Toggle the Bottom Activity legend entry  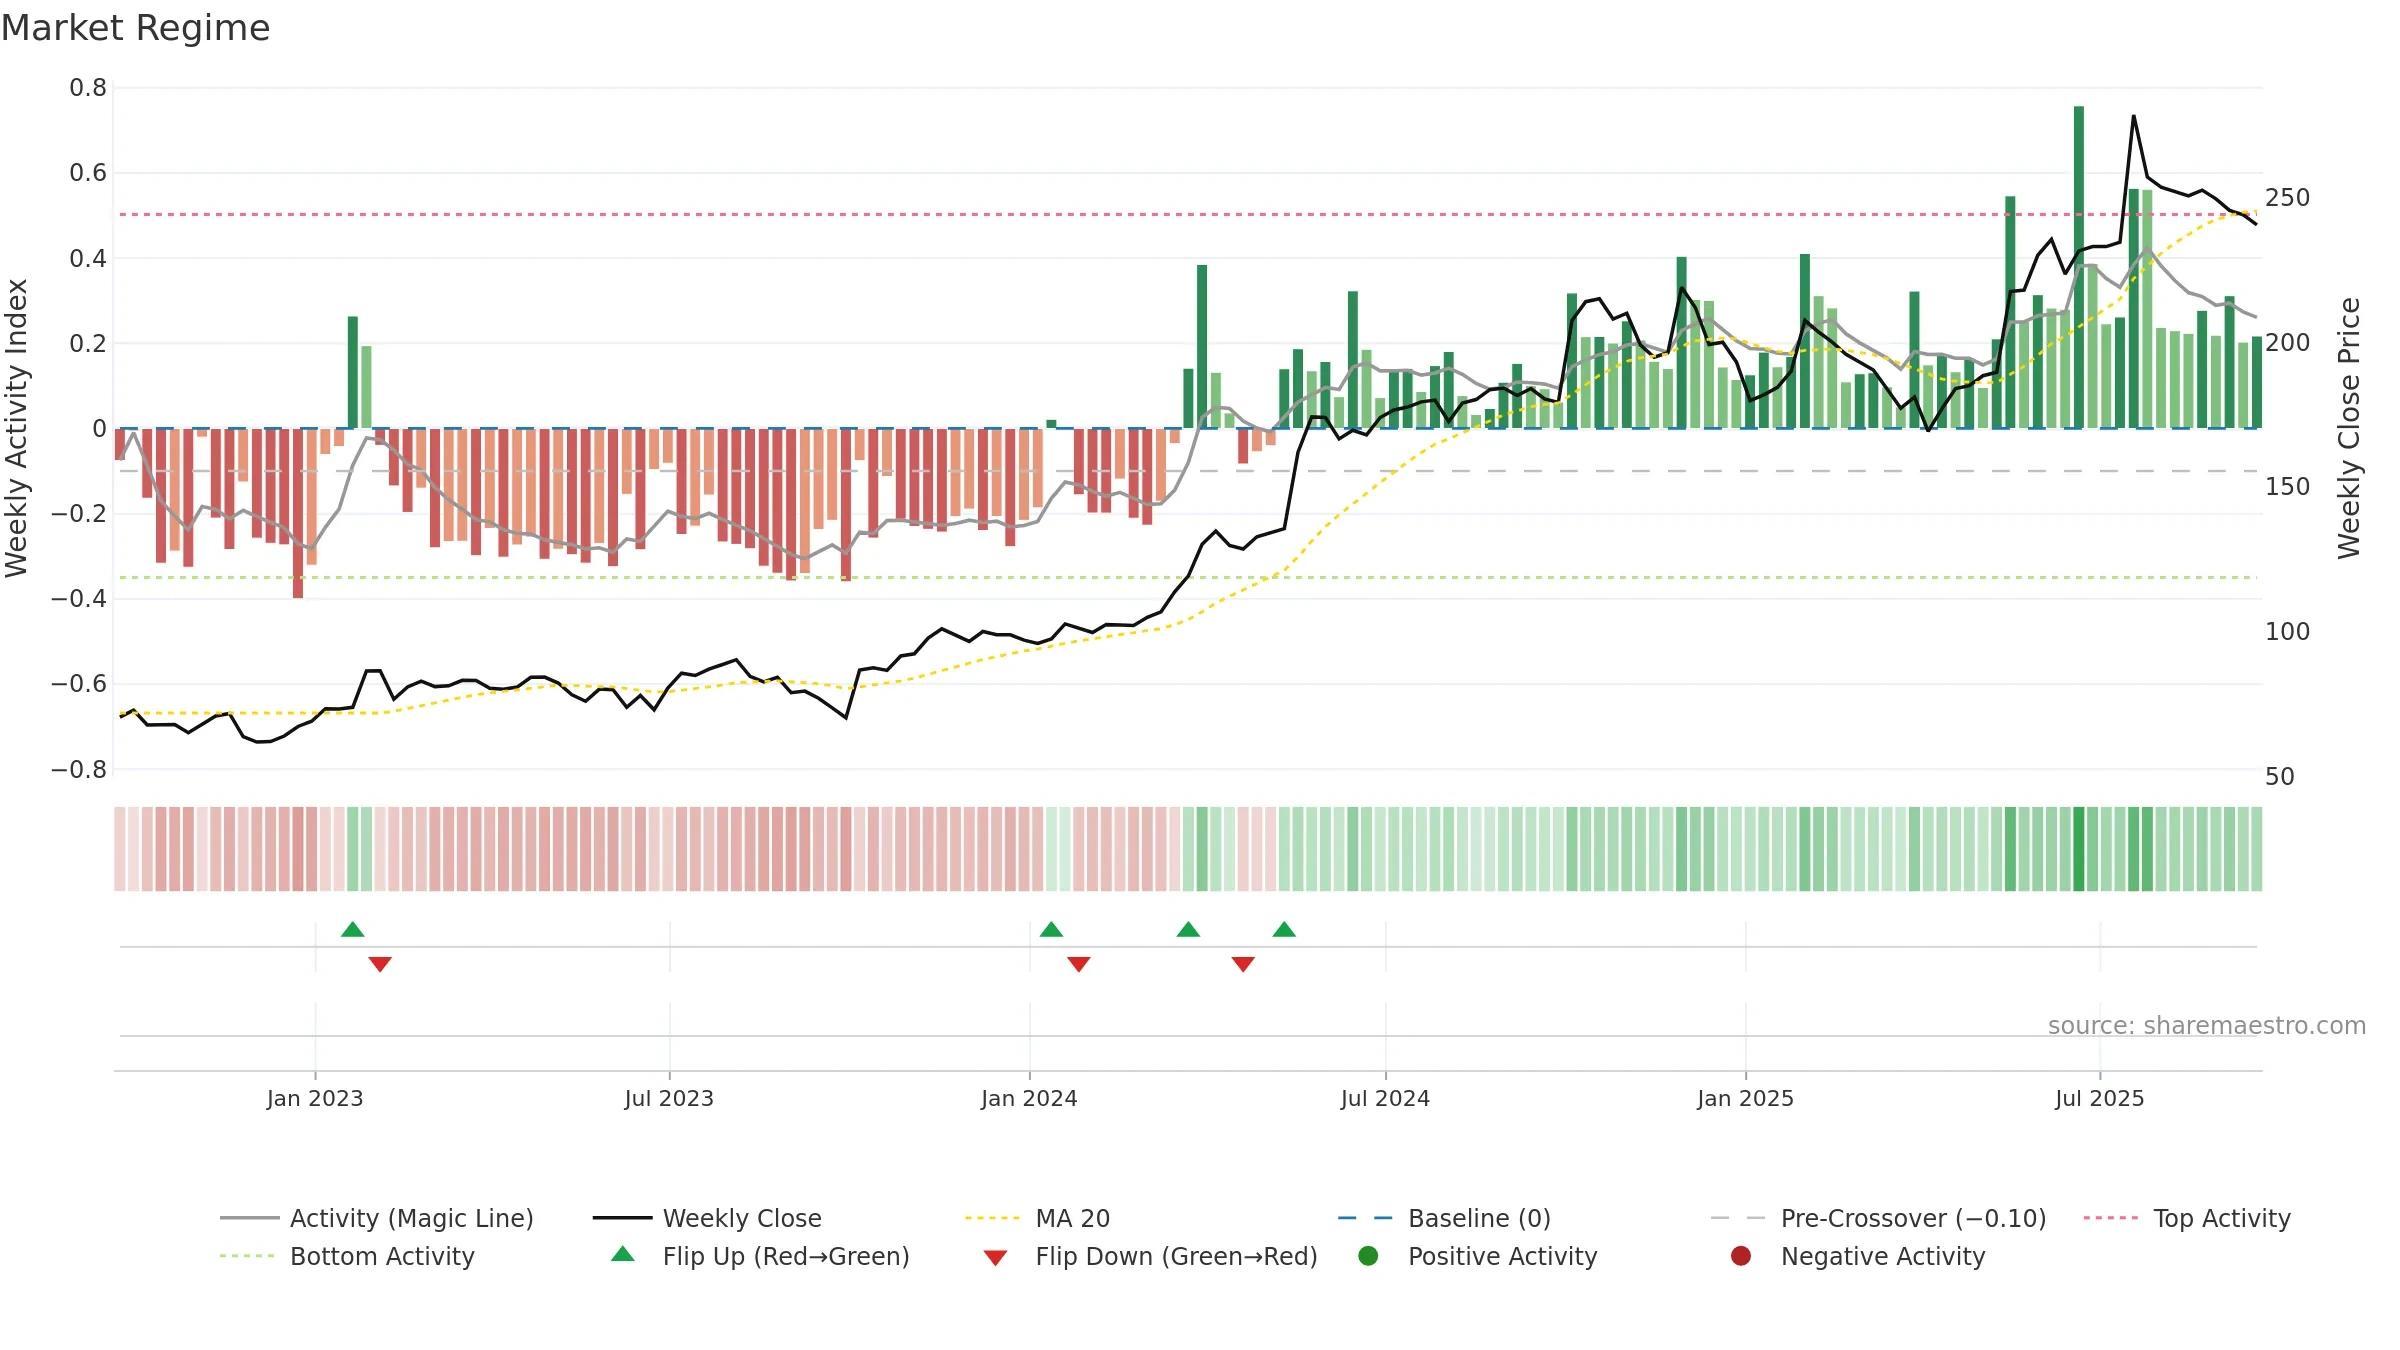[347, 1256]
